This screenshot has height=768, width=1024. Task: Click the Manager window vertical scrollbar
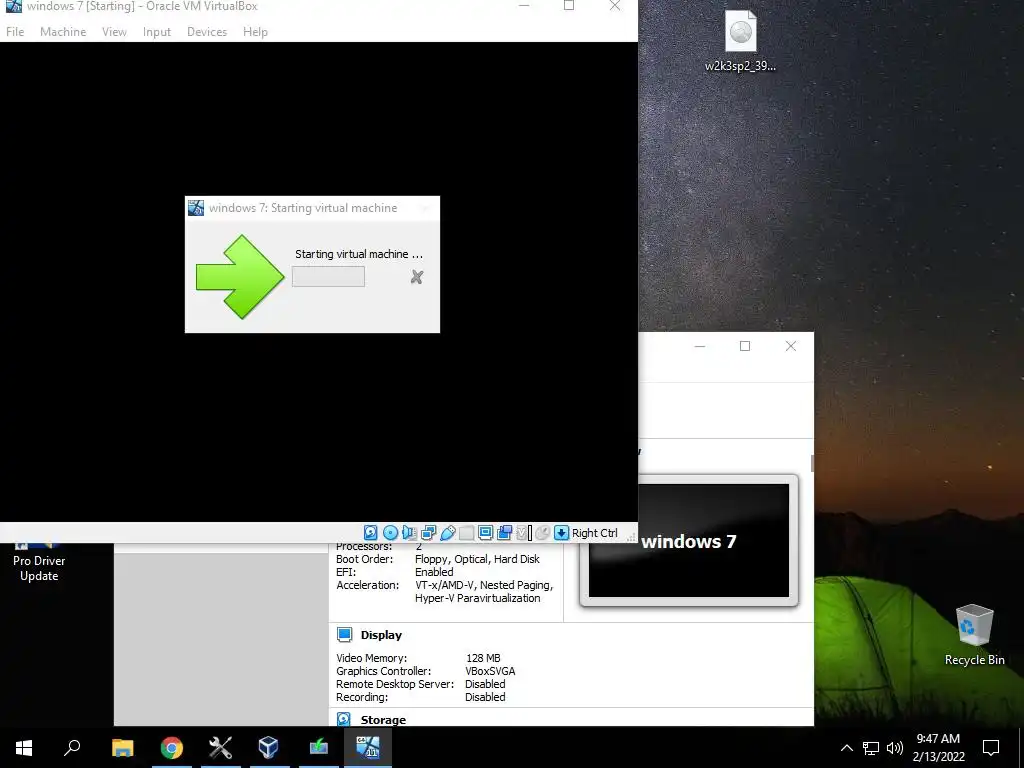812,463
